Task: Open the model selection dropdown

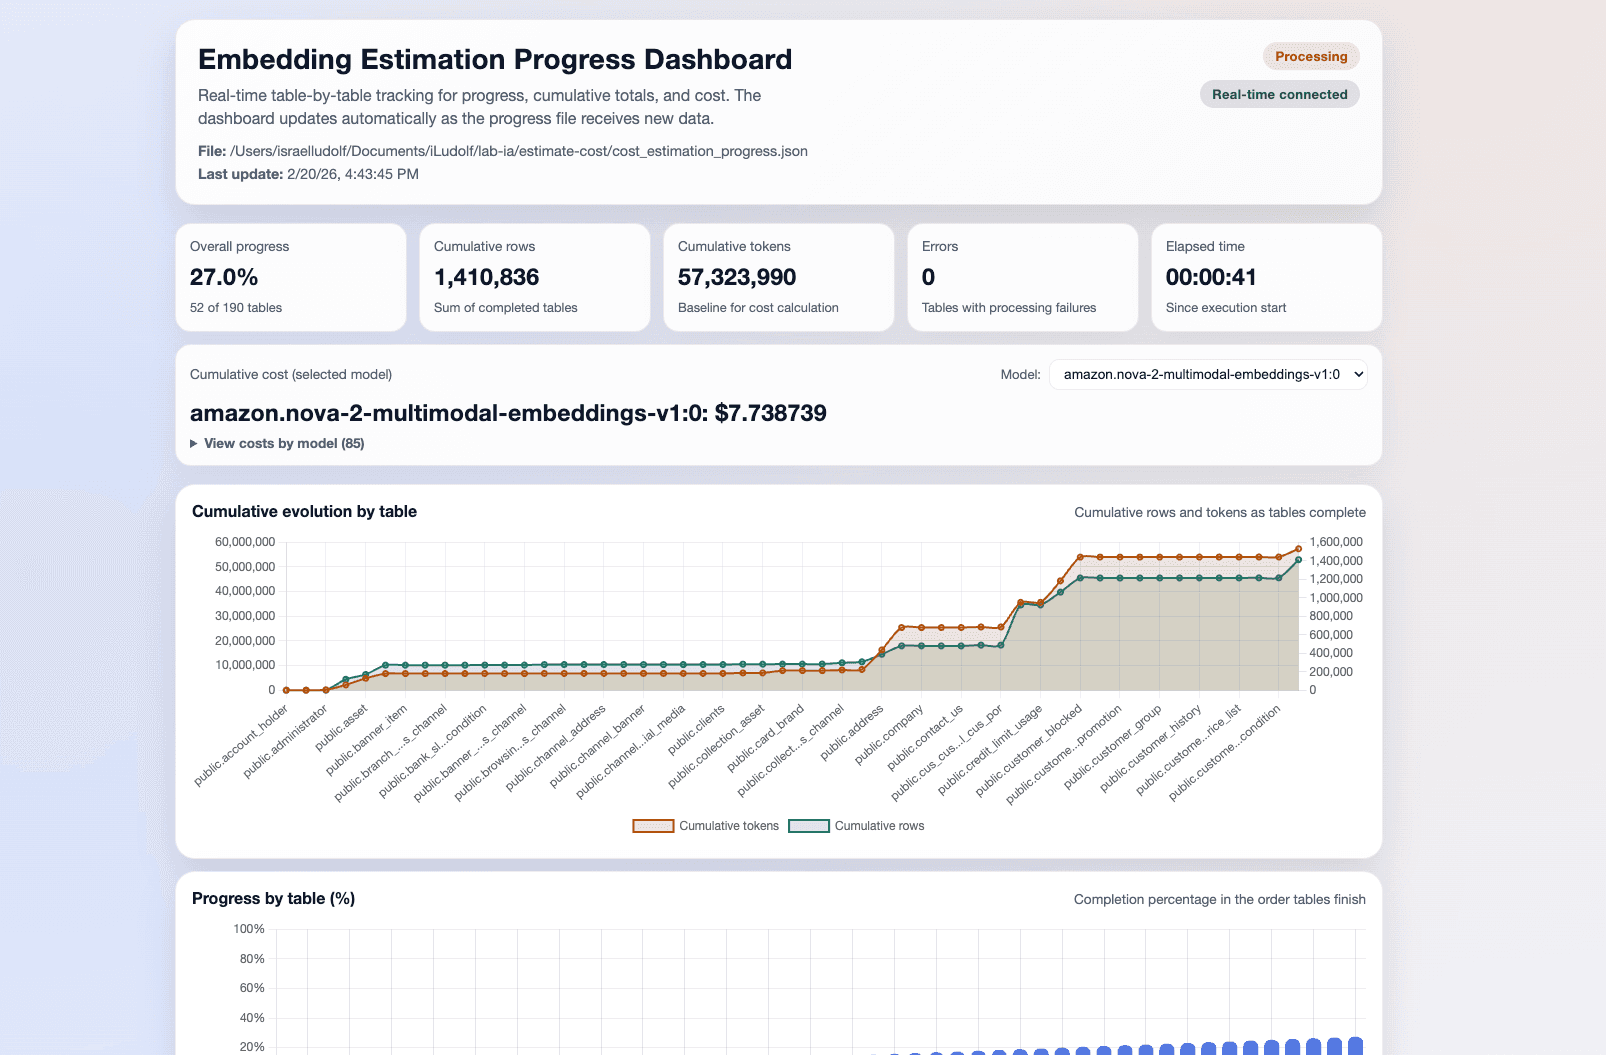Action: [1207, 374]
